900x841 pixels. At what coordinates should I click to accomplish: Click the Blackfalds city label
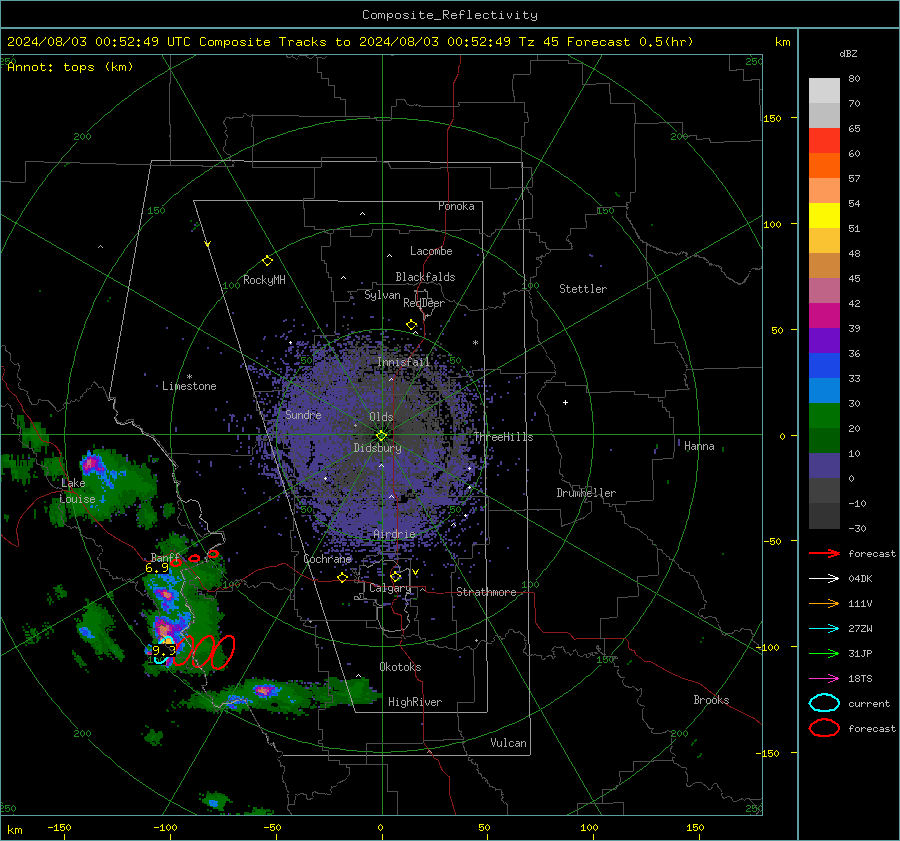tap(425, 277)
